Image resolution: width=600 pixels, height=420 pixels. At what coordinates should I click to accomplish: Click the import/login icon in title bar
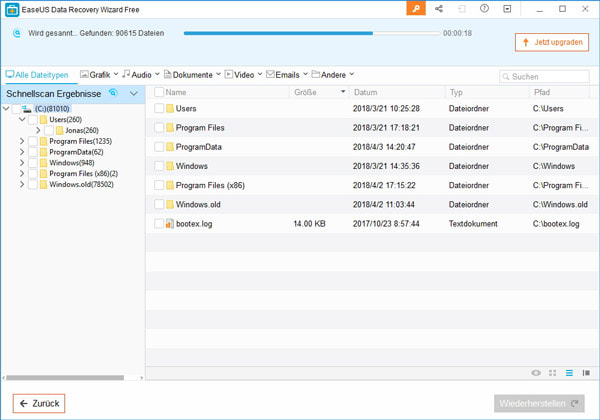point(461,9)
